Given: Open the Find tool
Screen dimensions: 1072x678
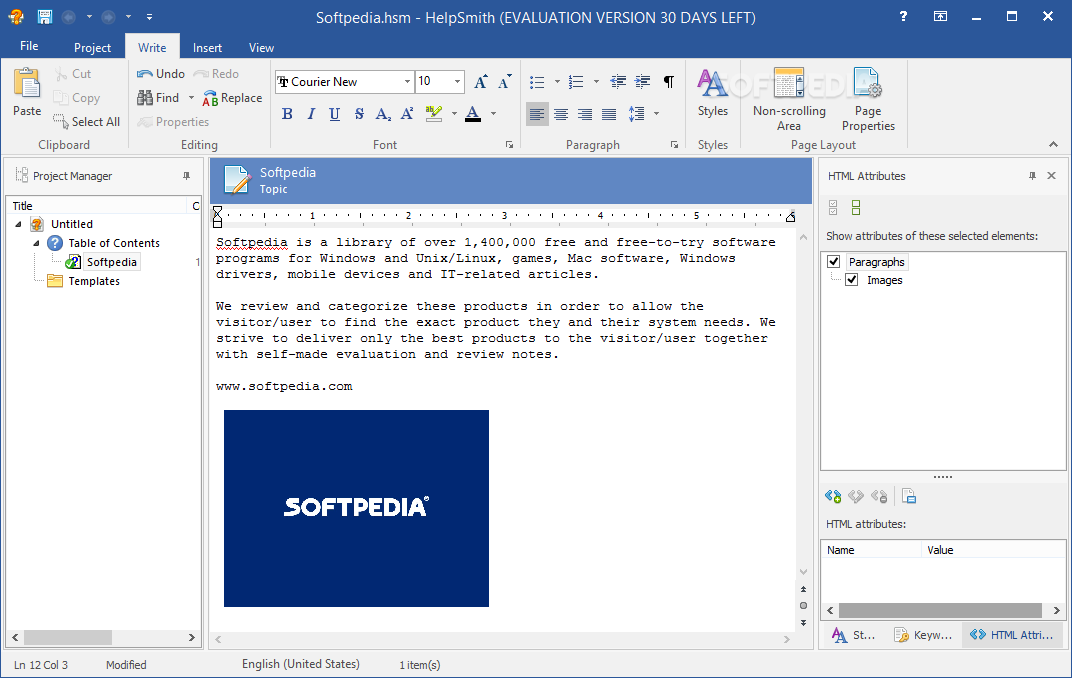Looking at the screenshot, I should [159, 98].
